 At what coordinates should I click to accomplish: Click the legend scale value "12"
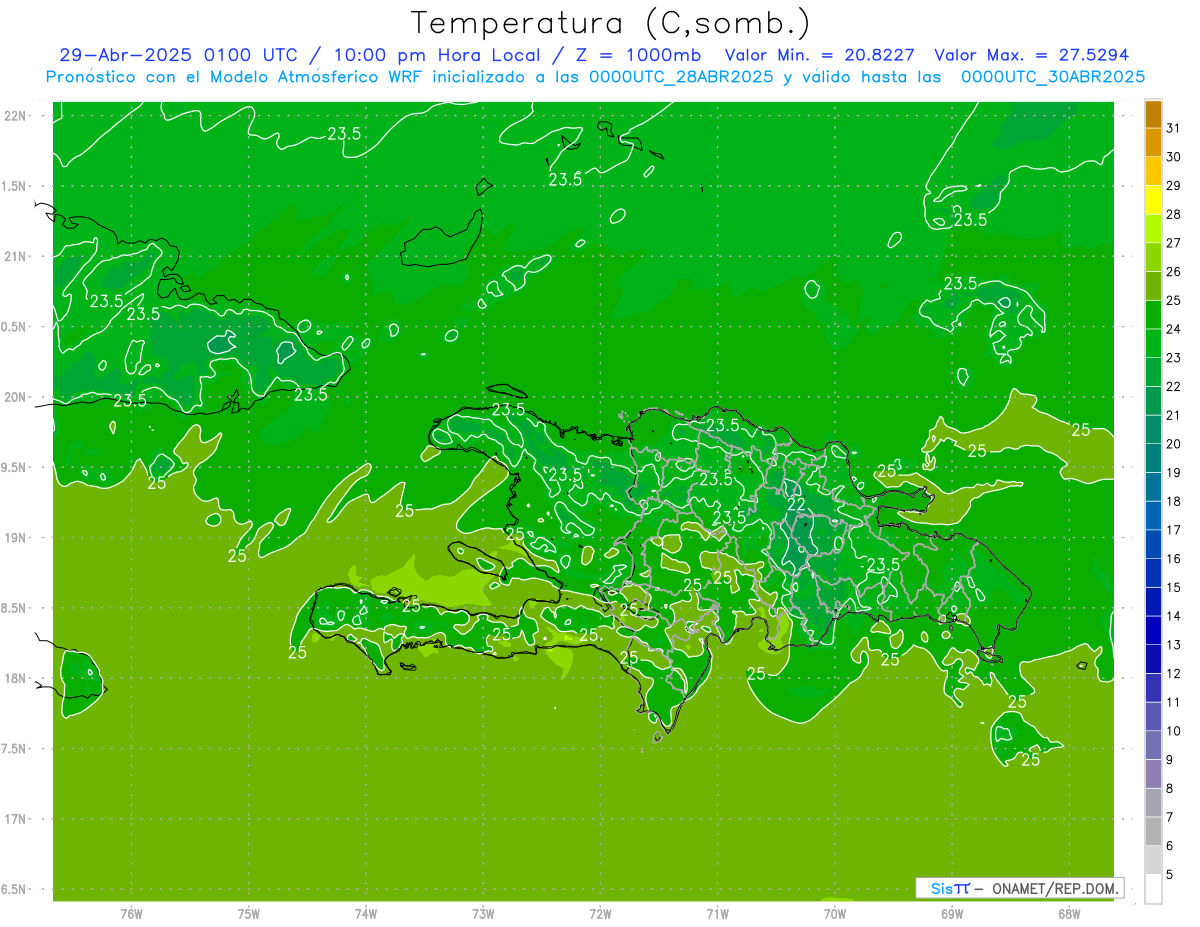(1174, 674)
